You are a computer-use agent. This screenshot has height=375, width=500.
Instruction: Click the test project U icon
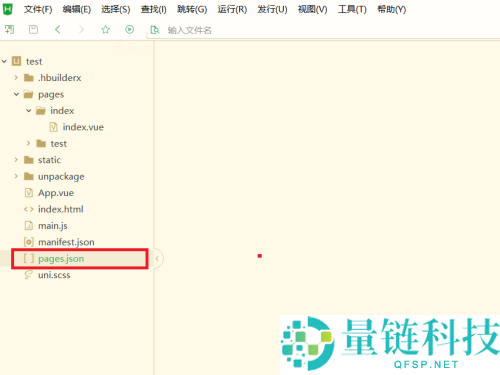click(16, 61)
